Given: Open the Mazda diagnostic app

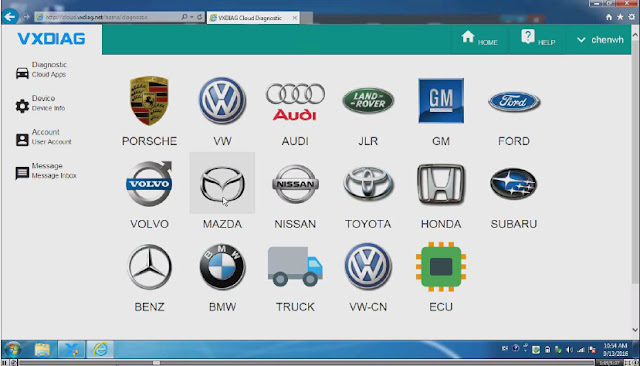Looking at the screenshot, I should point(222,184).
